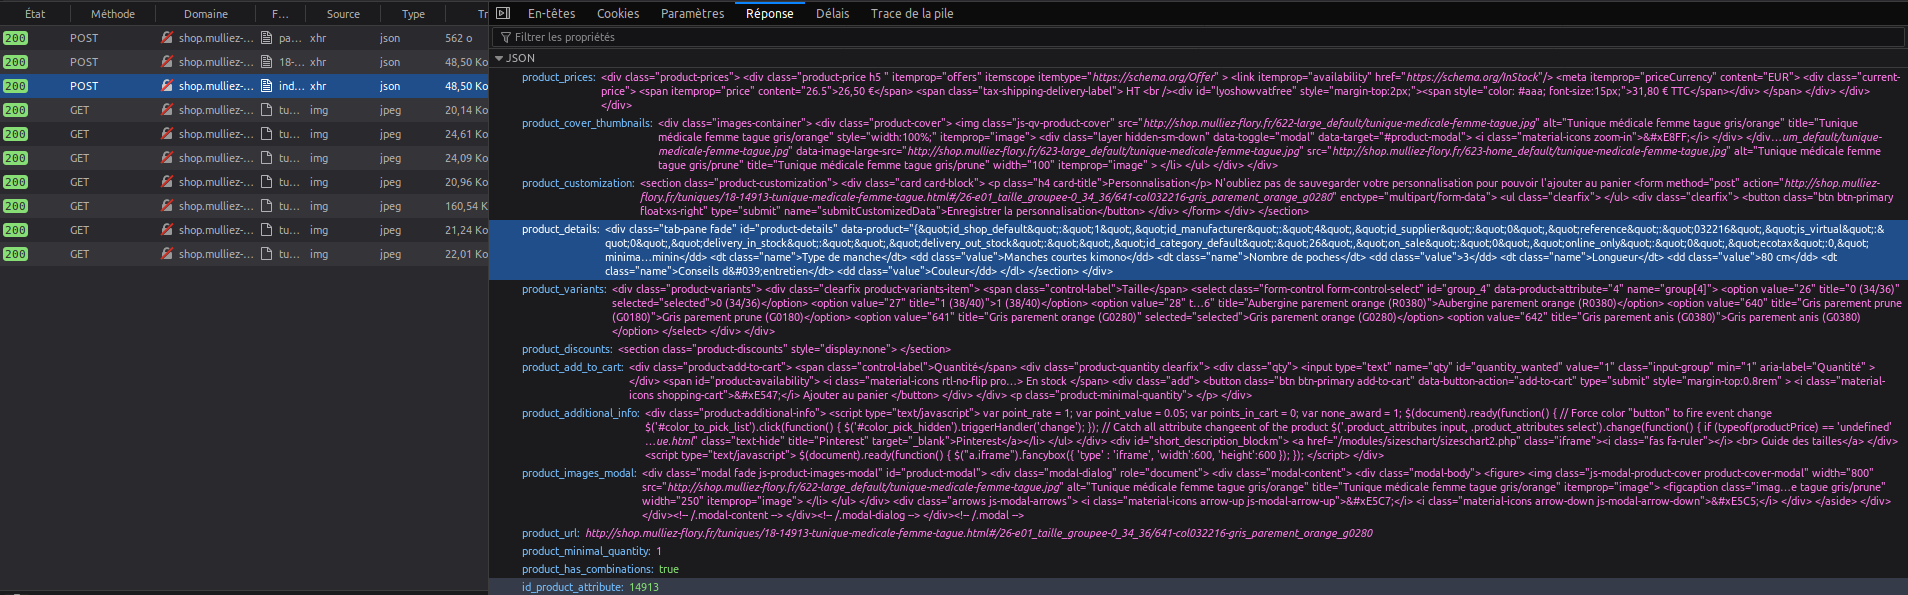Click the product_minimal_quantity property key
The width and height of the screenshot is (1908, 595).
(x=586, y=551)
